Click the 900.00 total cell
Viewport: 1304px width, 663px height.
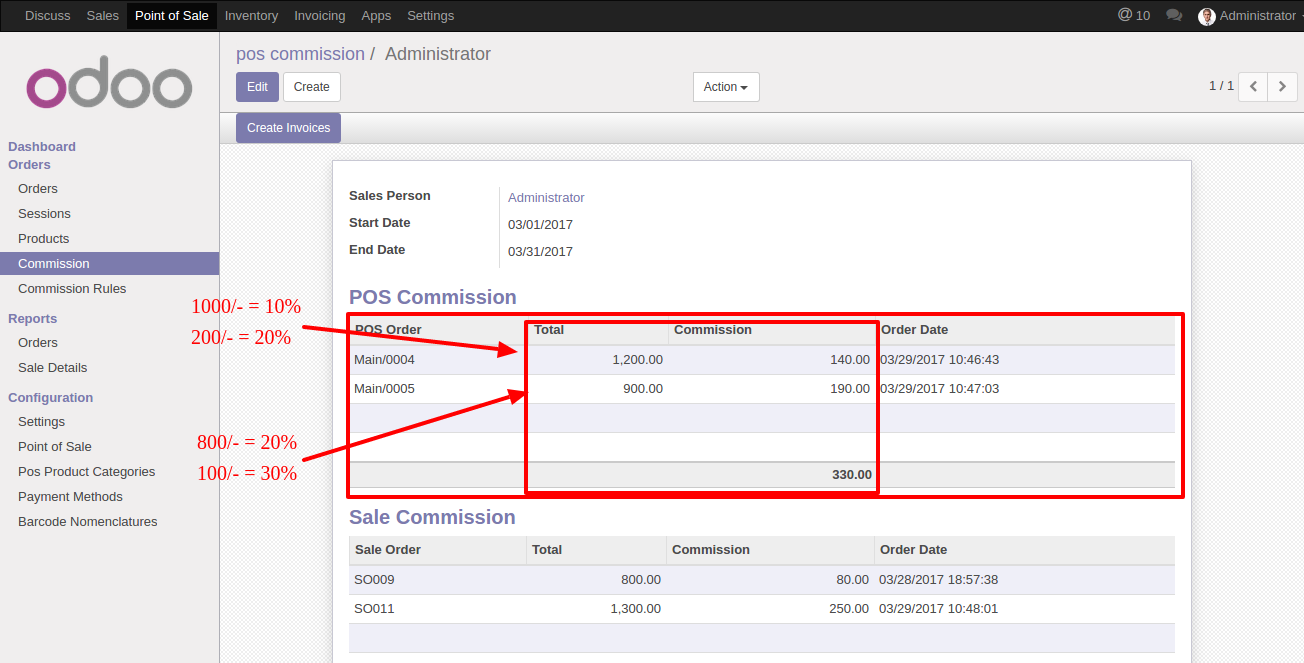click(x=643, y=389)
